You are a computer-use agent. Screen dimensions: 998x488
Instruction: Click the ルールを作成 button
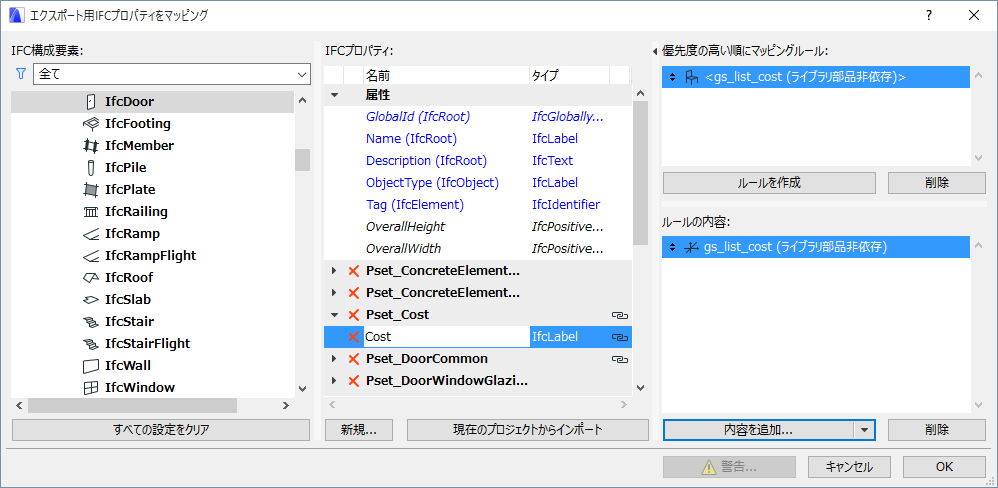pos(769,183)
